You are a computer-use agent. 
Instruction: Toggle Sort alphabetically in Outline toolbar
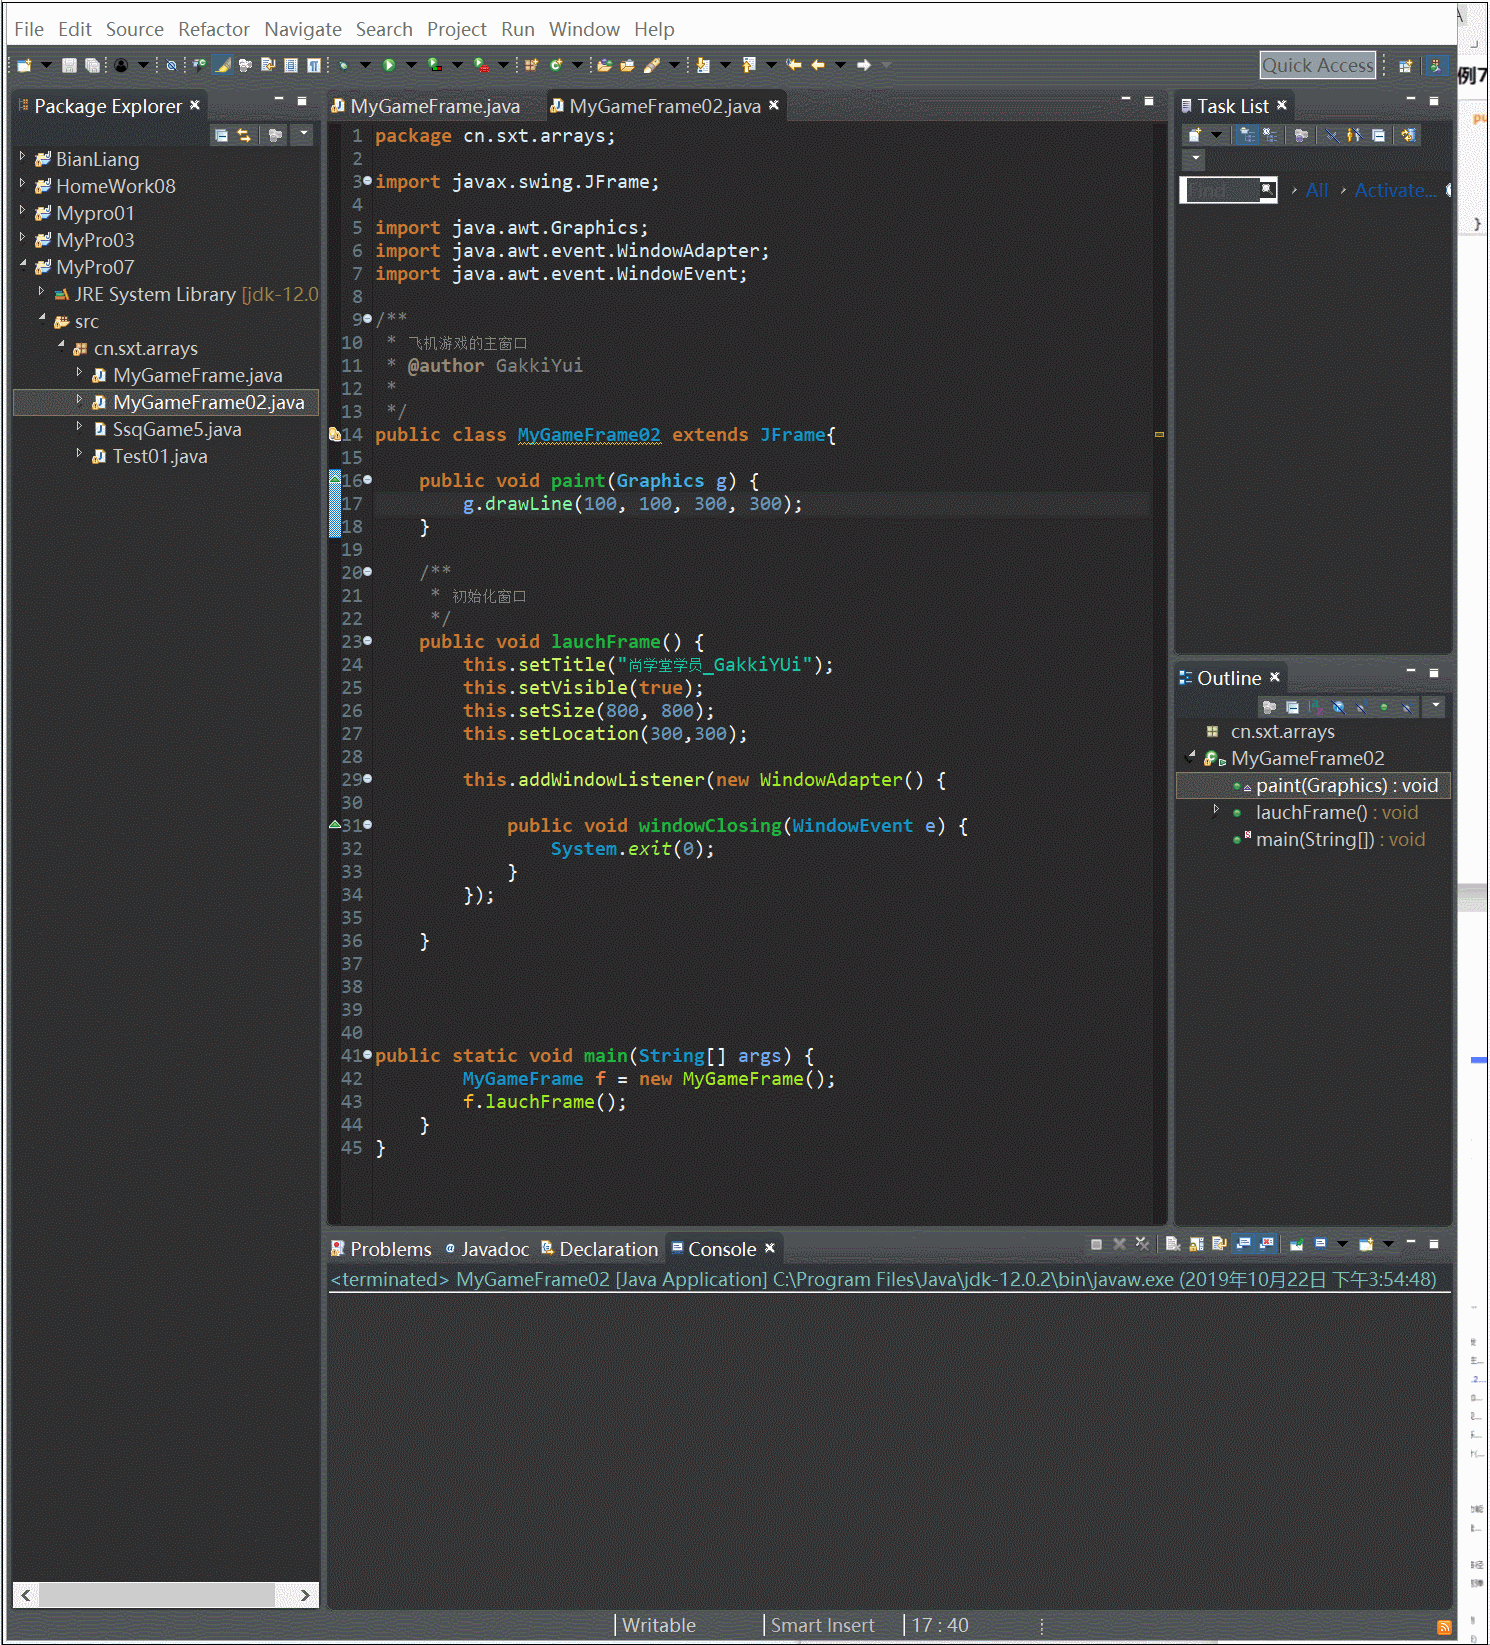tap(1315, 707)
